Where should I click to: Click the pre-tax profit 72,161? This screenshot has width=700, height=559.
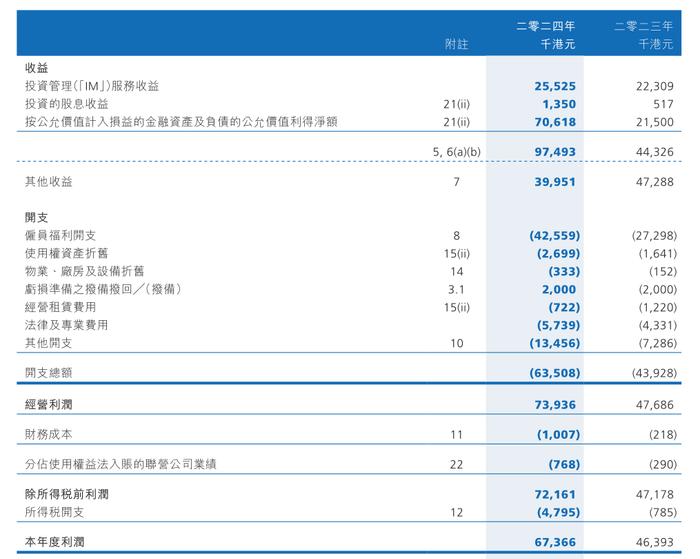[555, 494]
